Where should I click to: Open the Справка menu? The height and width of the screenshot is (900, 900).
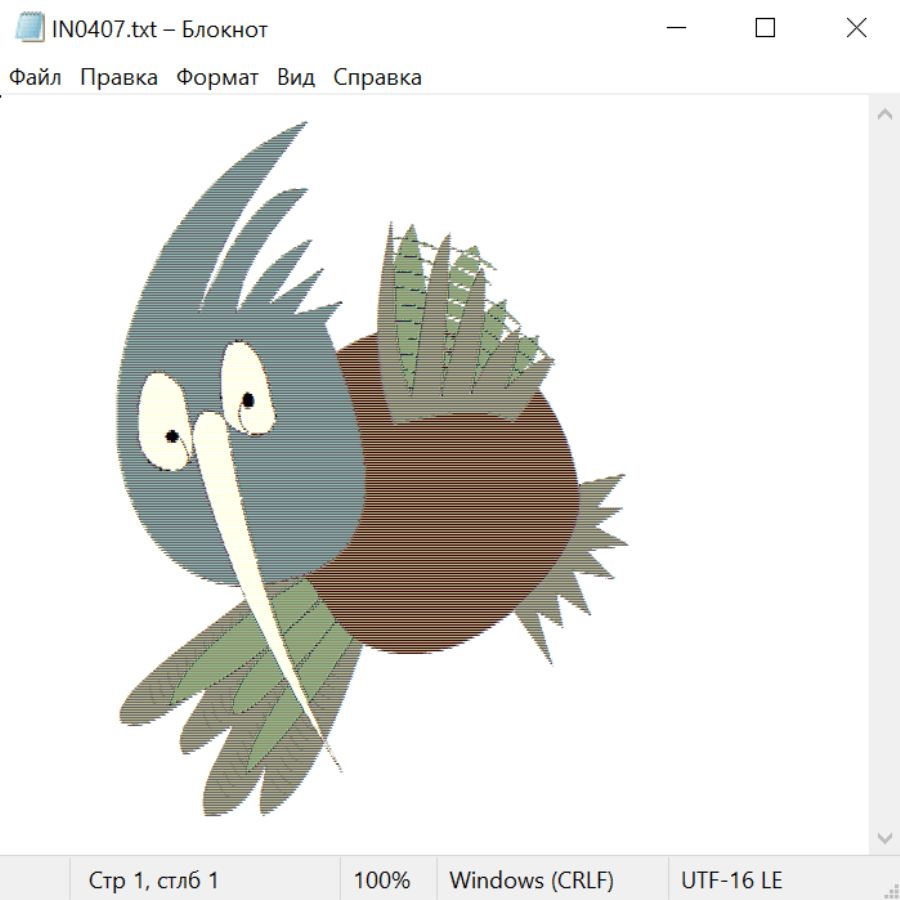[x=377, y=78]
